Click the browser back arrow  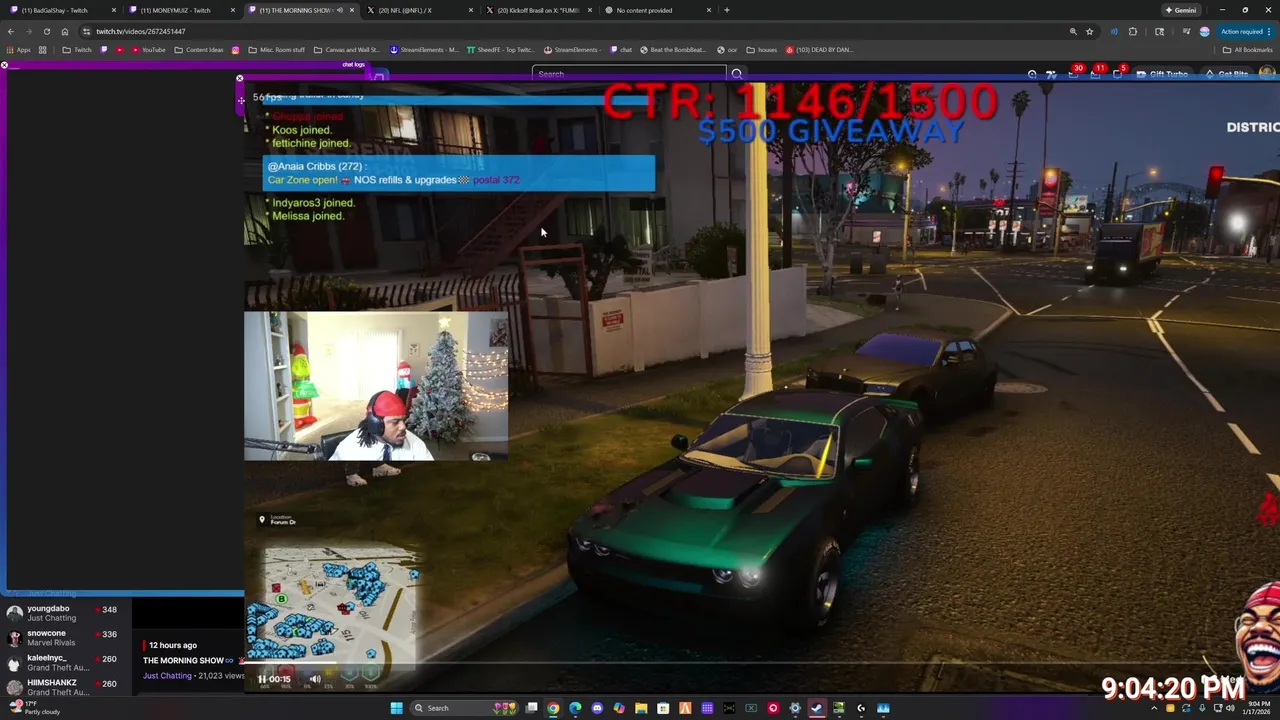(11, 31)
